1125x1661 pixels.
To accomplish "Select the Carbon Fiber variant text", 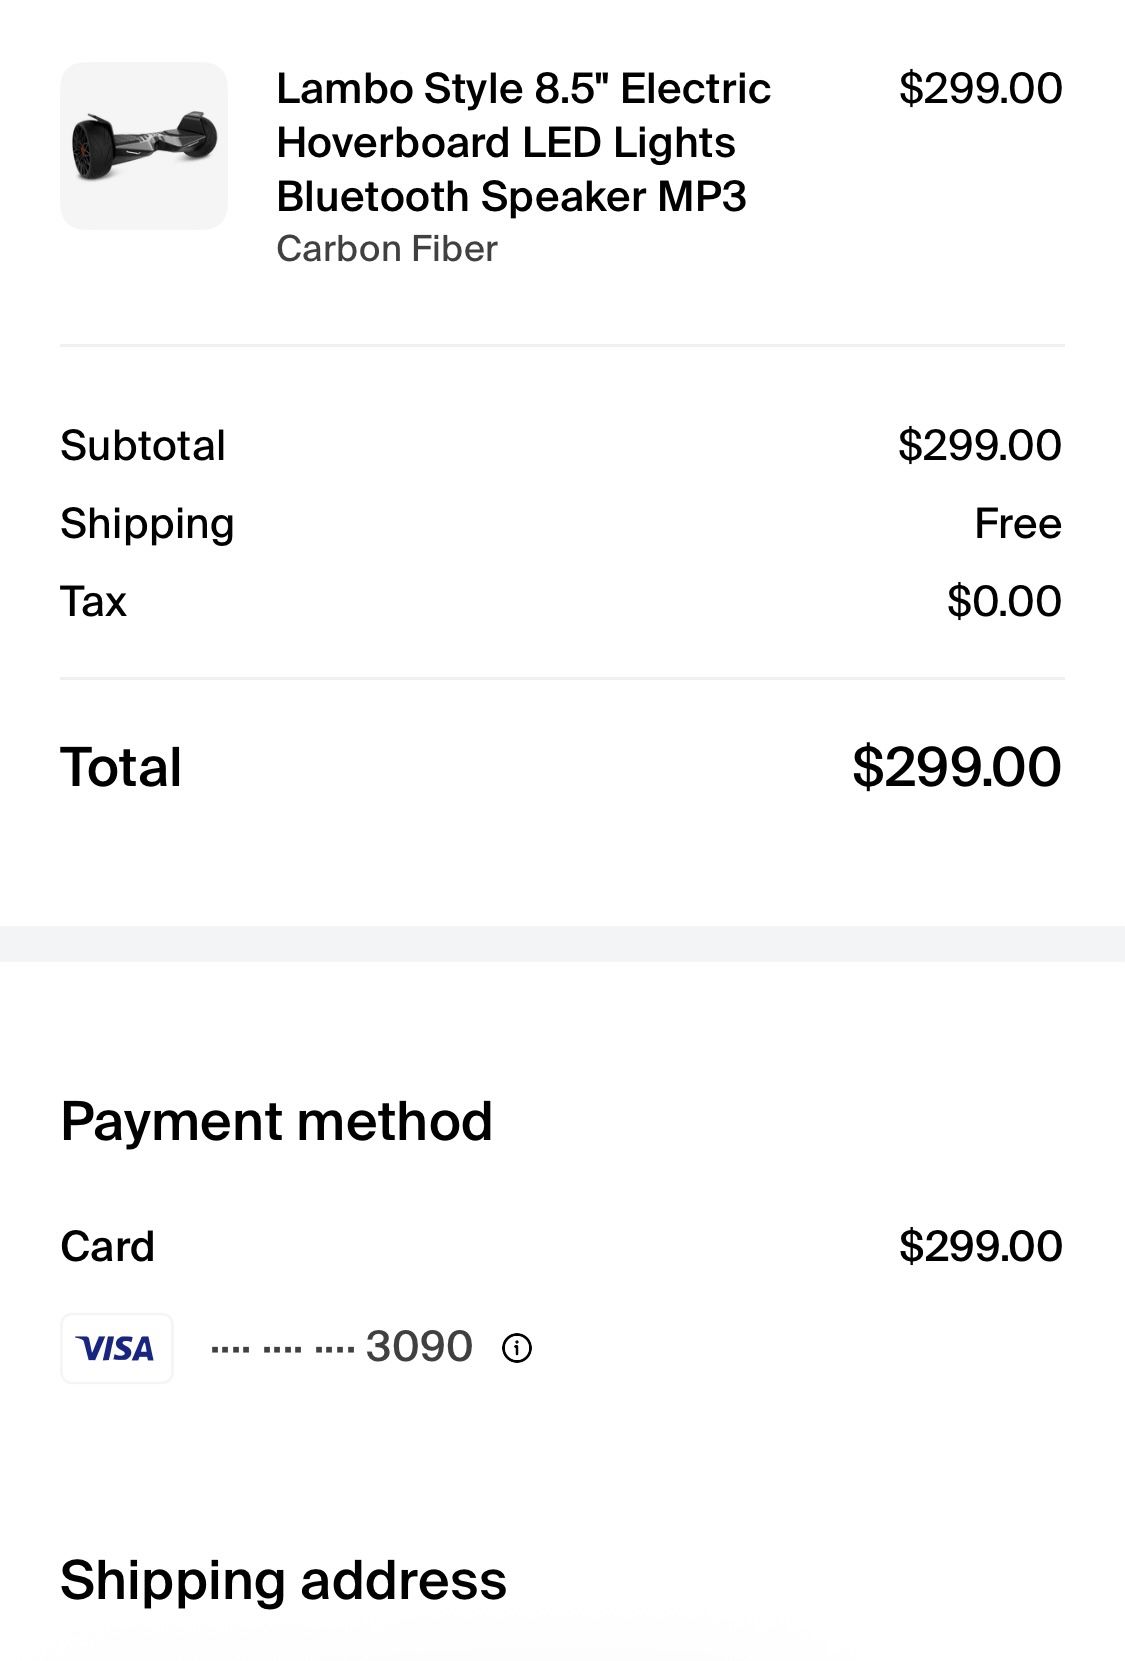I will click(x=387, y=249).
